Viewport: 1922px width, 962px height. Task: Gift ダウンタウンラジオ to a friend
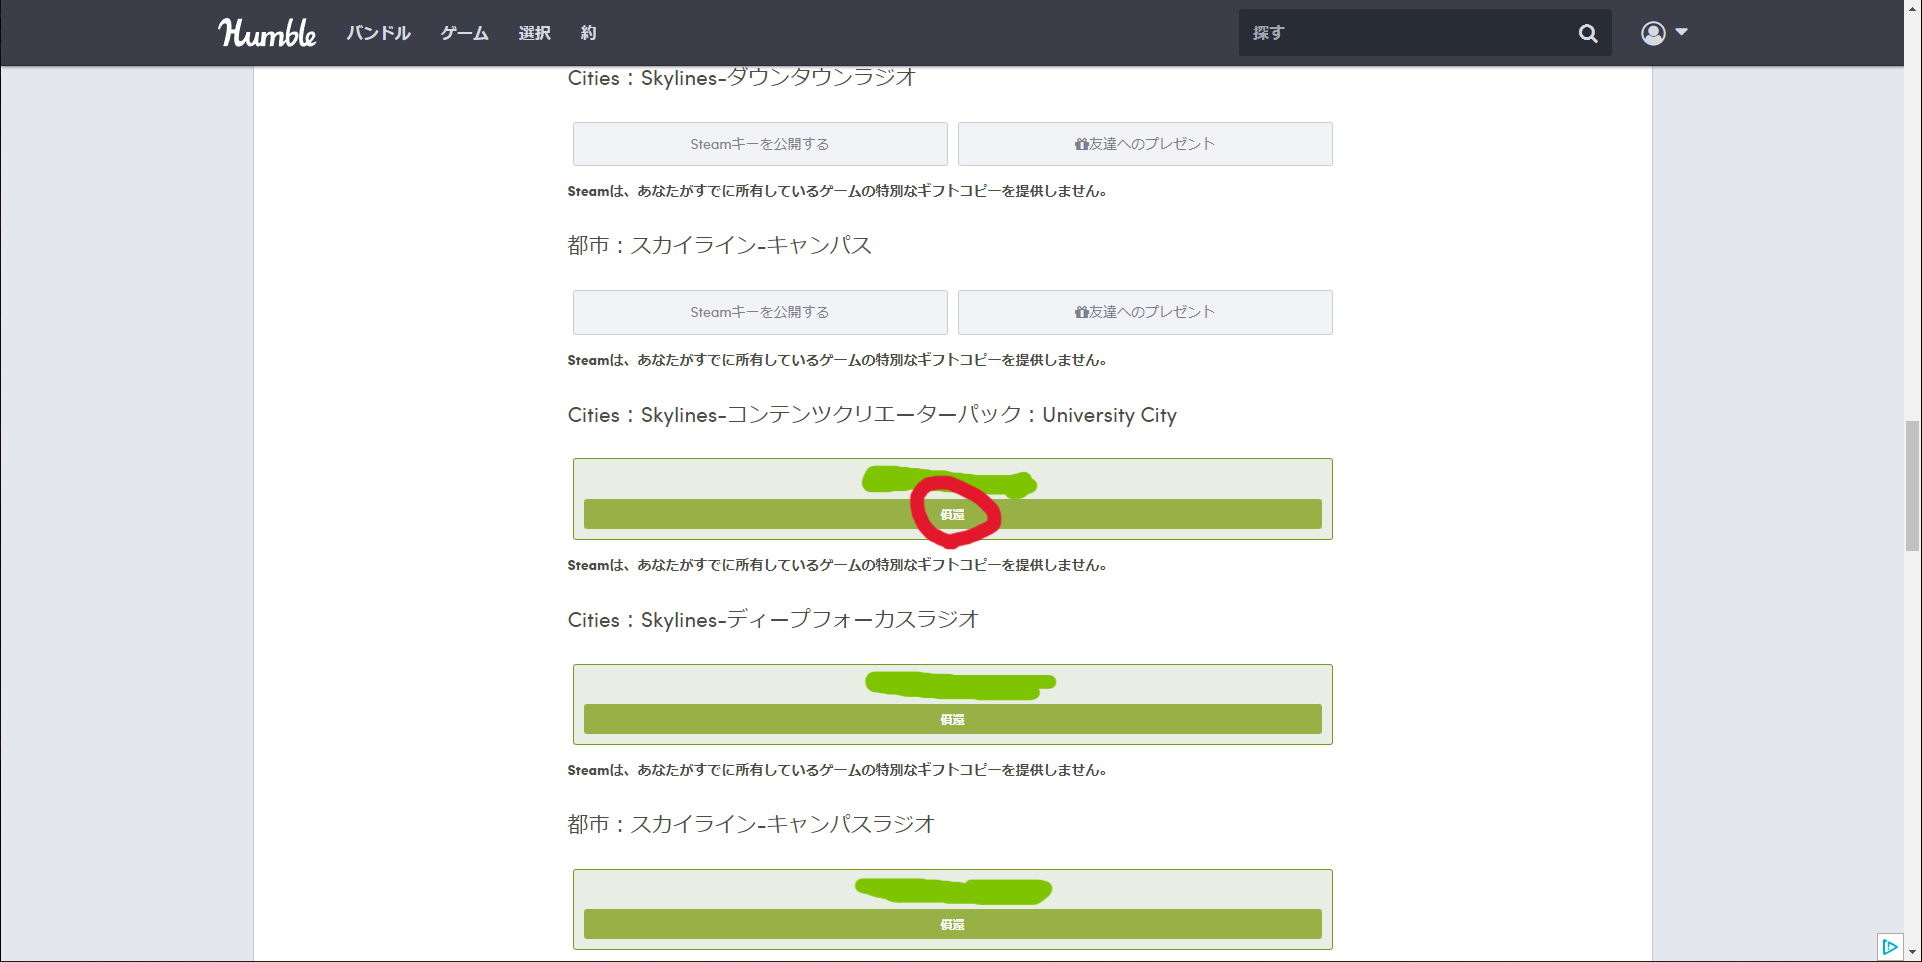click(x=1145, y=144)
